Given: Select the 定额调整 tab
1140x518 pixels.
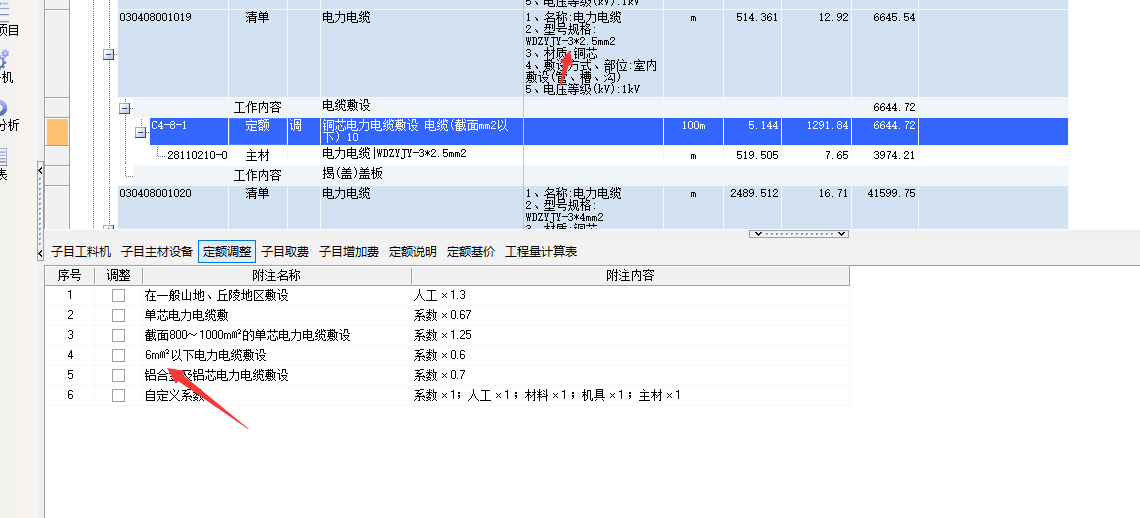Looking at the screenshot, I should 228,252.
